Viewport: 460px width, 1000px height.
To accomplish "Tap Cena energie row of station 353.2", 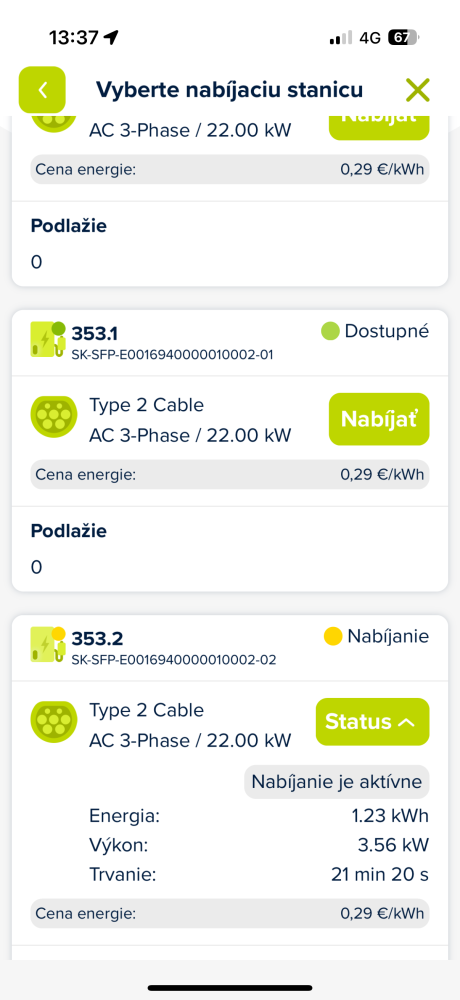I will (230, 913).
